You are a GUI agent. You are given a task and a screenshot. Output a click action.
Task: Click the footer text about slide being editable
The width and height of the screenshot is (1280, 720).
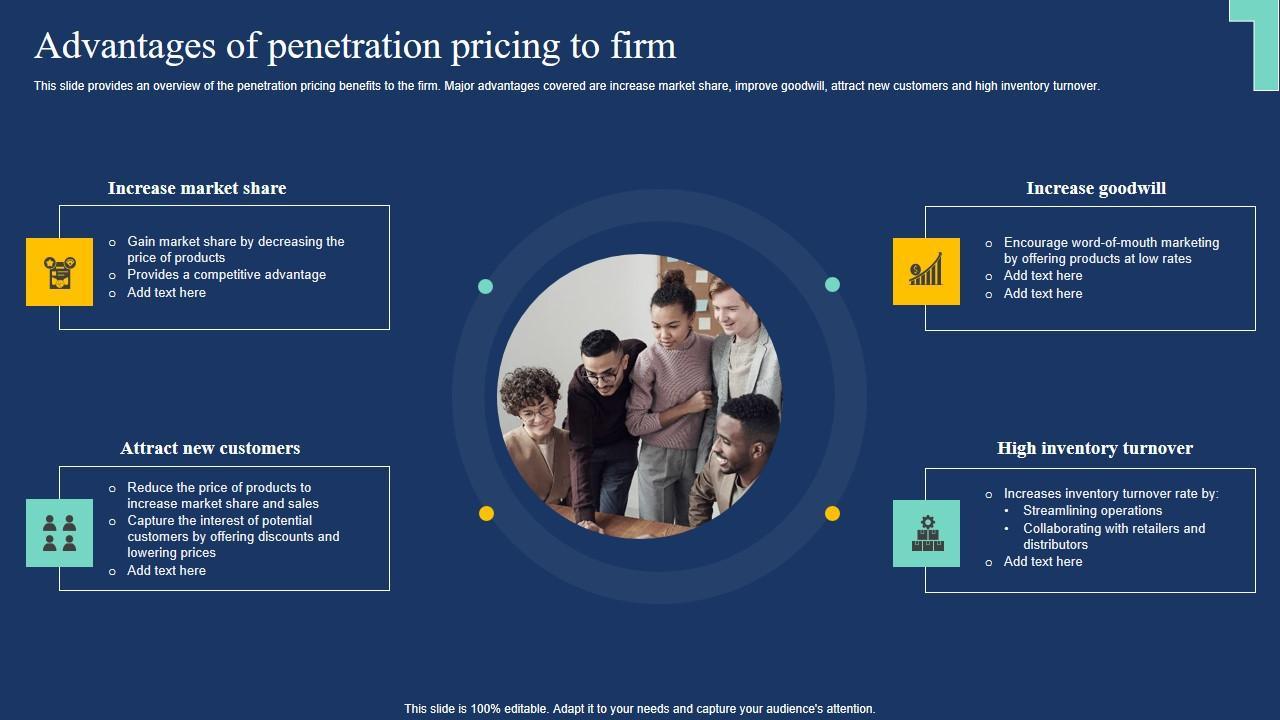[640, 709]
